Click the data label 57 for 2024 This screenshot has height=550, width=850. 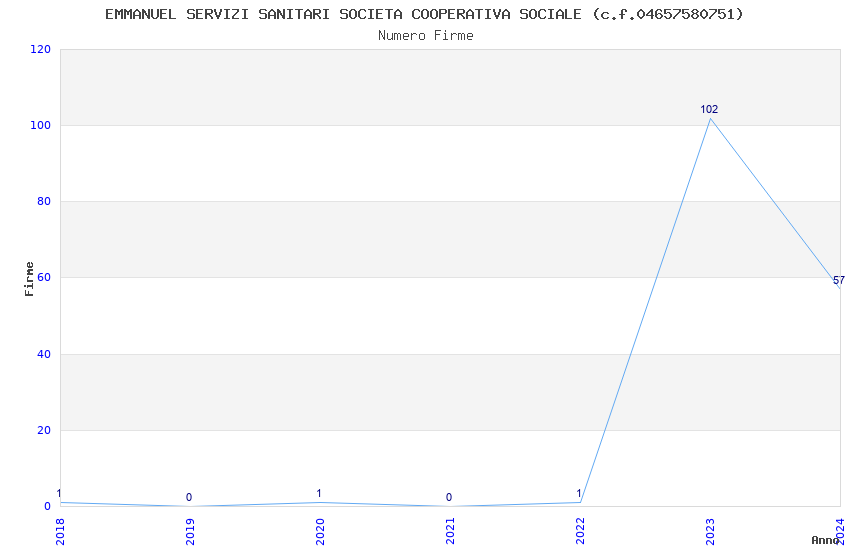(x=839, y=281)
